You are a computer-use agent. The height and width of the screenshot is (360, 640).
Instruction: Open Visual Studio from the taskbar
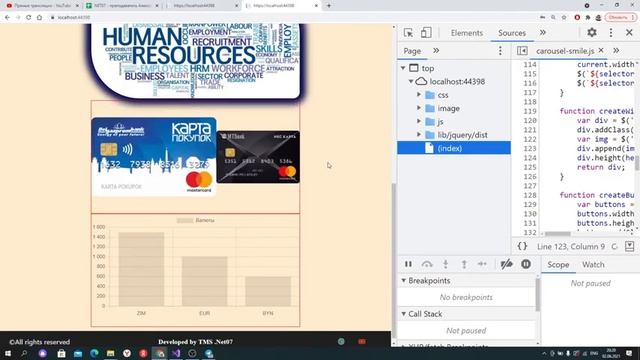coord(176,353)
